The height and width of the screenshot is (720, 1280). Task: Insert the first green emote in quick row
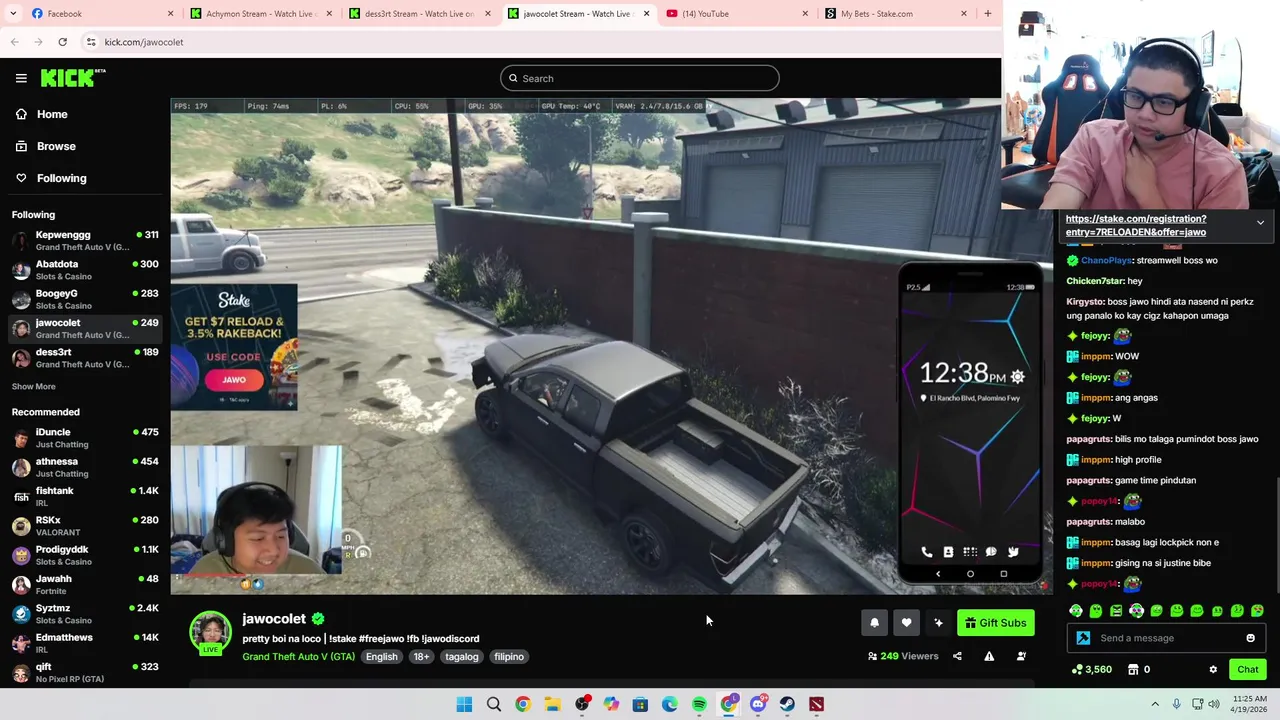click(x=1076, y=611)
